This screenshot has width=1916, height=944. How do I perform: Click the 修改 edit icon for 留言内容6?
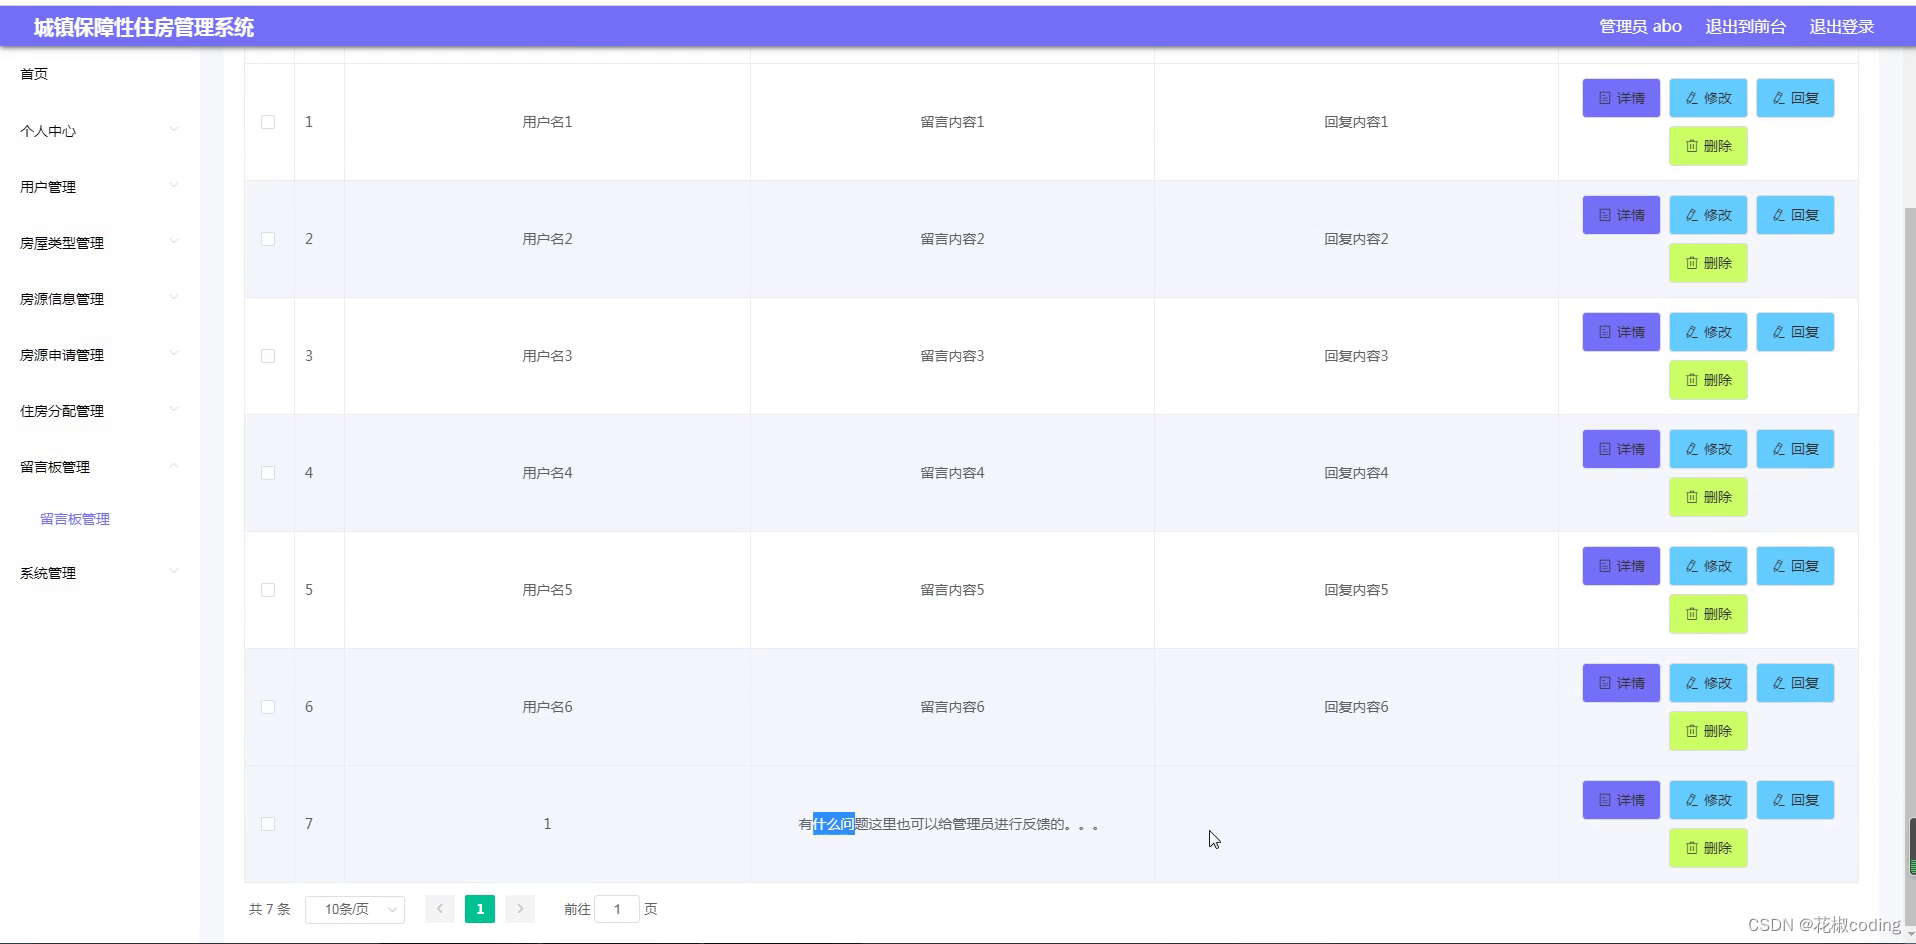pos(1707,682)
